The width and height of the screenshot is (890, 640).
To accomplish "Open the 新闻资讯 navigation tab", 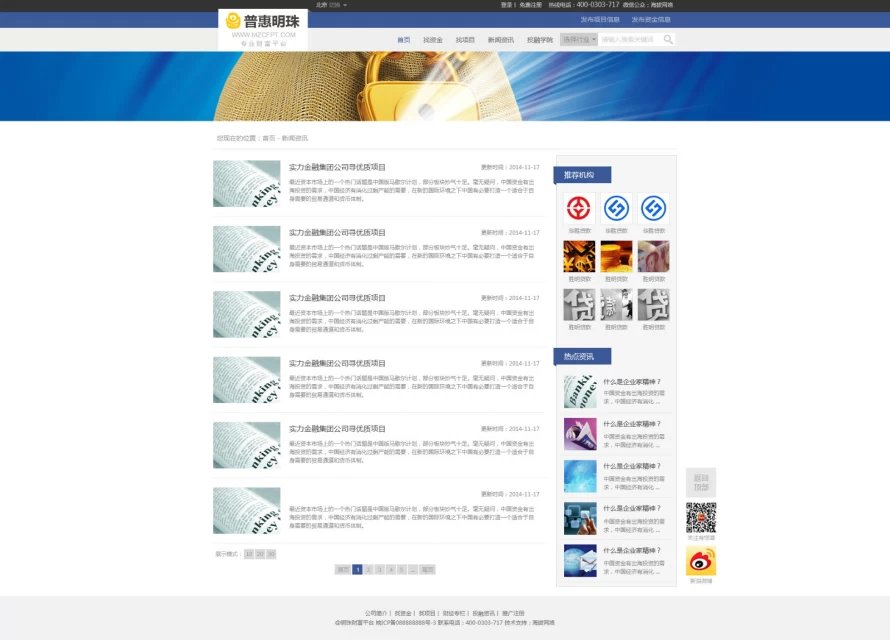I will pos(501,40).
